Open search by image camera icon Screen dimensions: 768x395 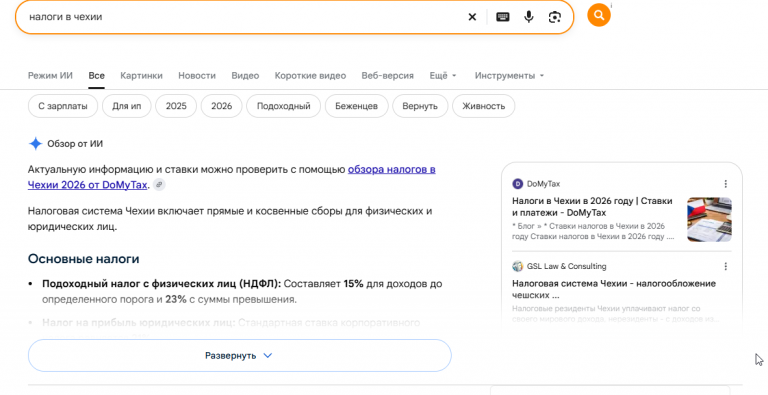(554, 17)
